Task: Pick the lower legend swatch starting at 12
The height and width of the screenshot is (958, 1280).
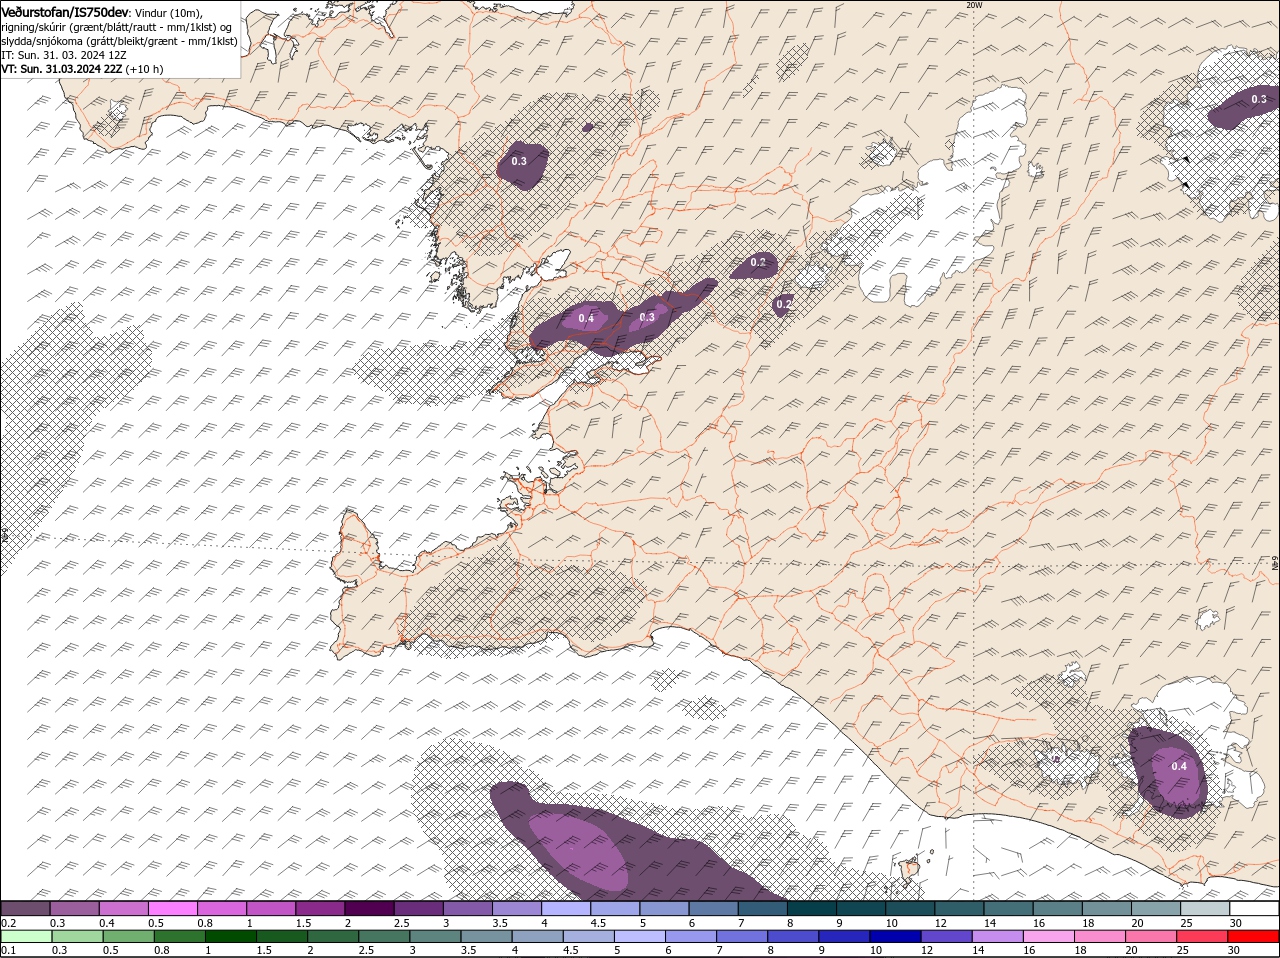Action: (x=947, y=936)
